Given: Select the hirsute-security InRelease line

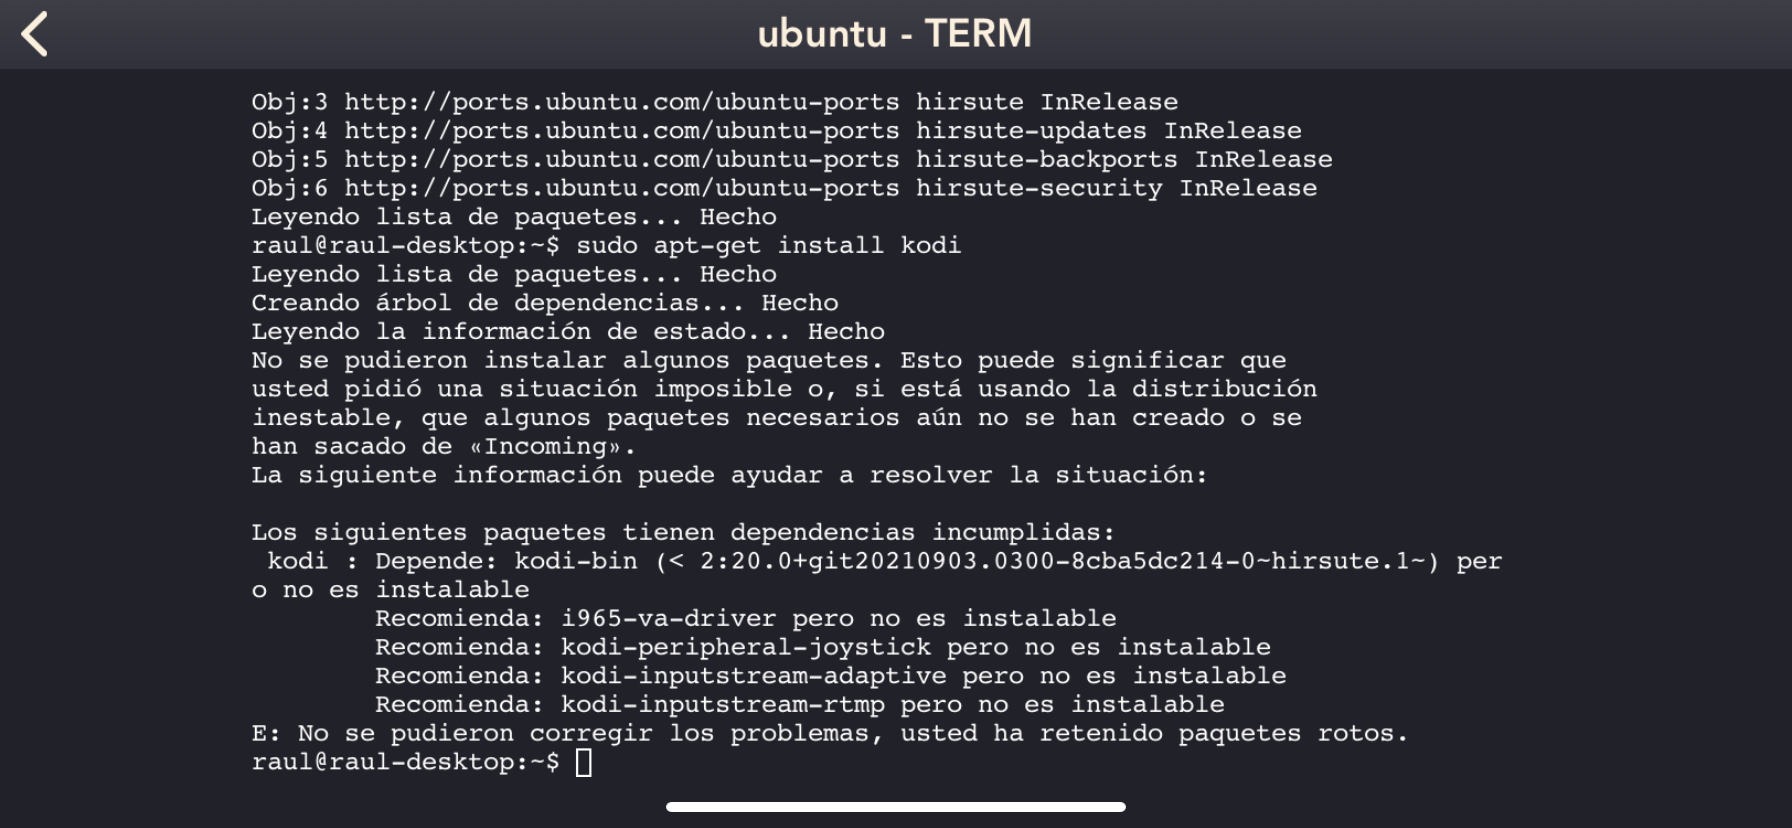Looking at the screenshot, I should [784, 188].
